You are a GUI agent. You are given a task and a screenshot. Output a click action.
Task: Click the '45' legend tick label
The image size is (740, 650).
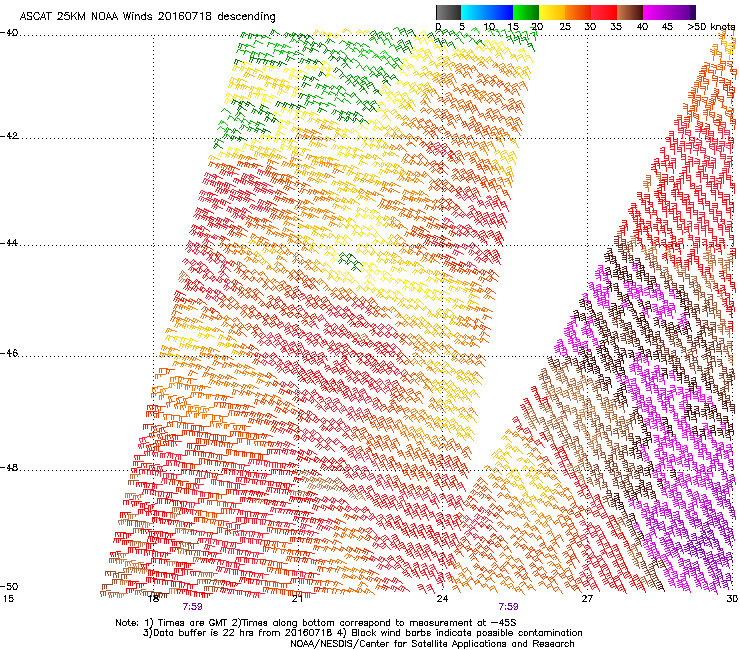(x=667, y=27)
